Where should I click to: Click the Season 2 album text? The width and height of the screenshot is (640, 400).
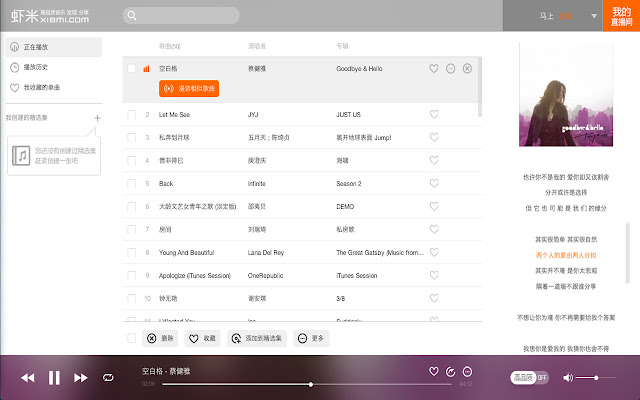pos(349,184)
